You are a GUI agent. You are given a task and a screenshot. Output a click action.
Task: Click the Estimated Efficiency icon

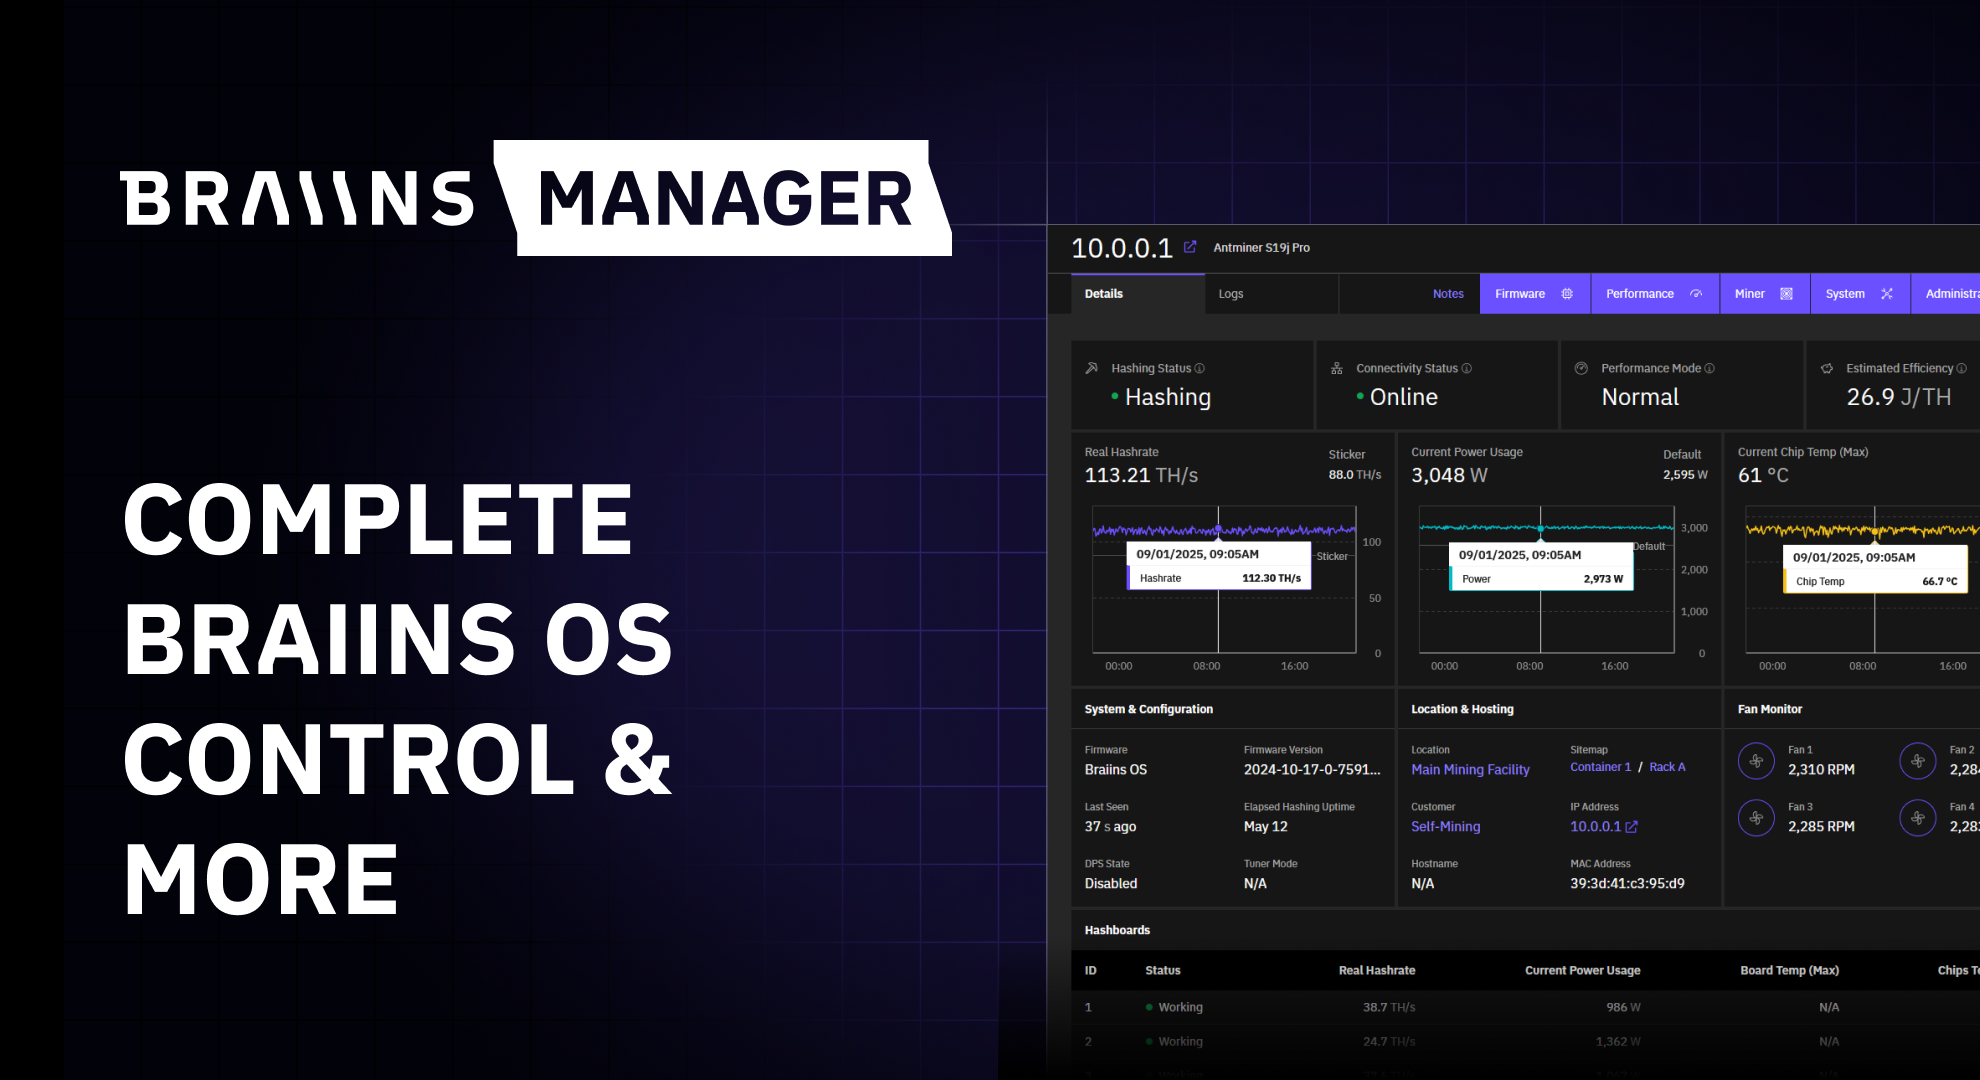click(x=1827, y=368)
